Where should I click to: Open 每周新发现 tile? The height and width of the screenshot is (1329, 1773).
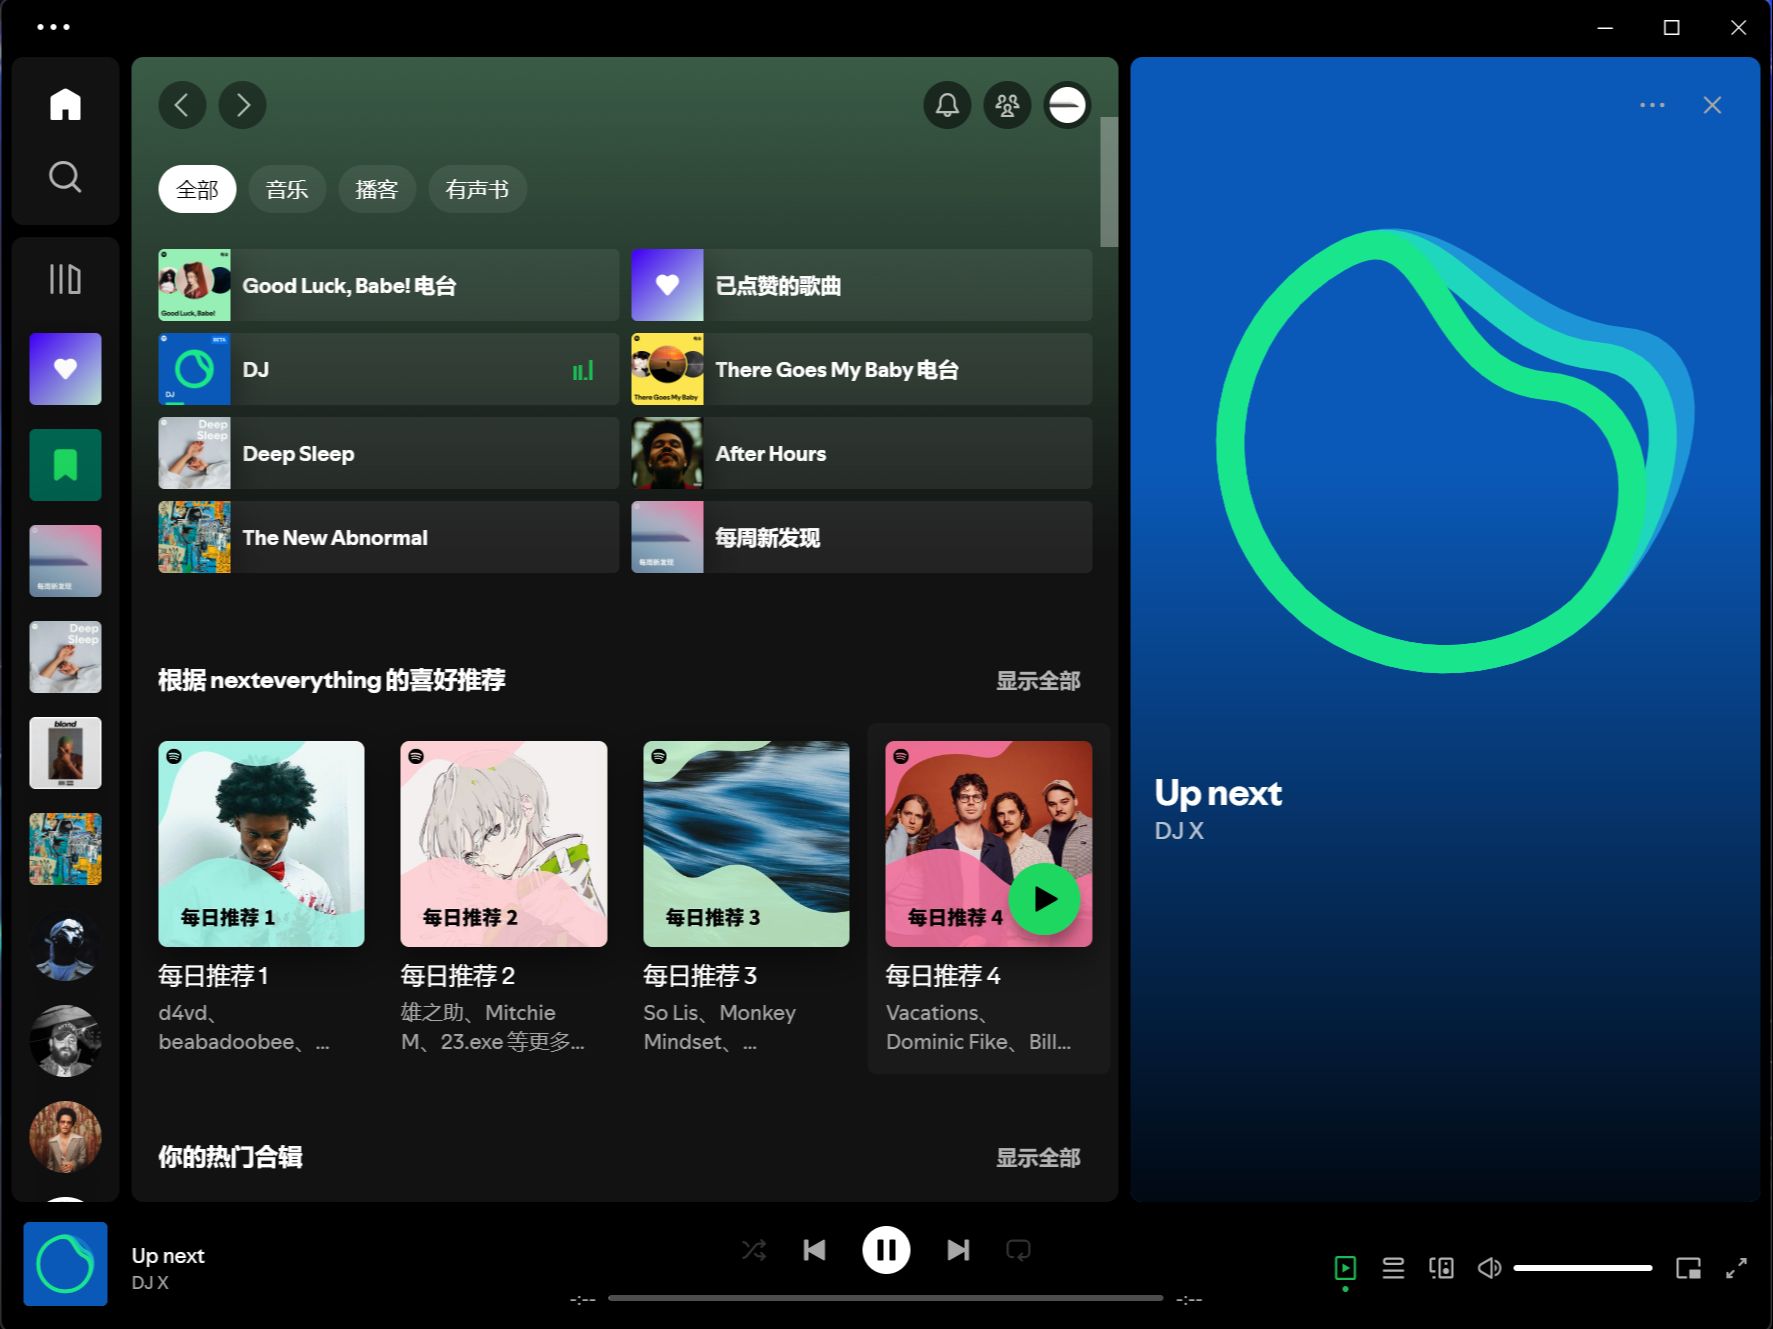(x=861, y=537)
